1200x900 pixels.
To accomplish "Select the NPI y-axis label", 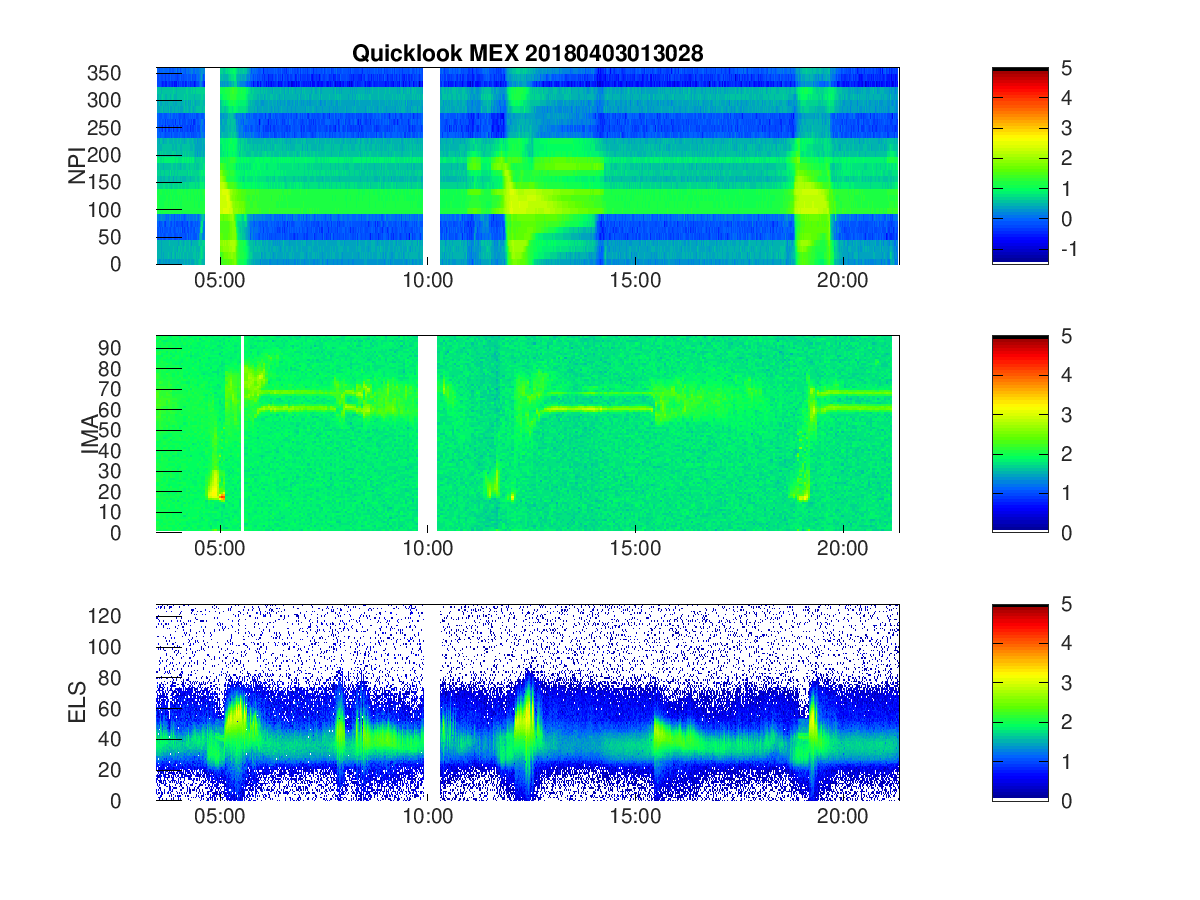I will (x=77, y=166).
